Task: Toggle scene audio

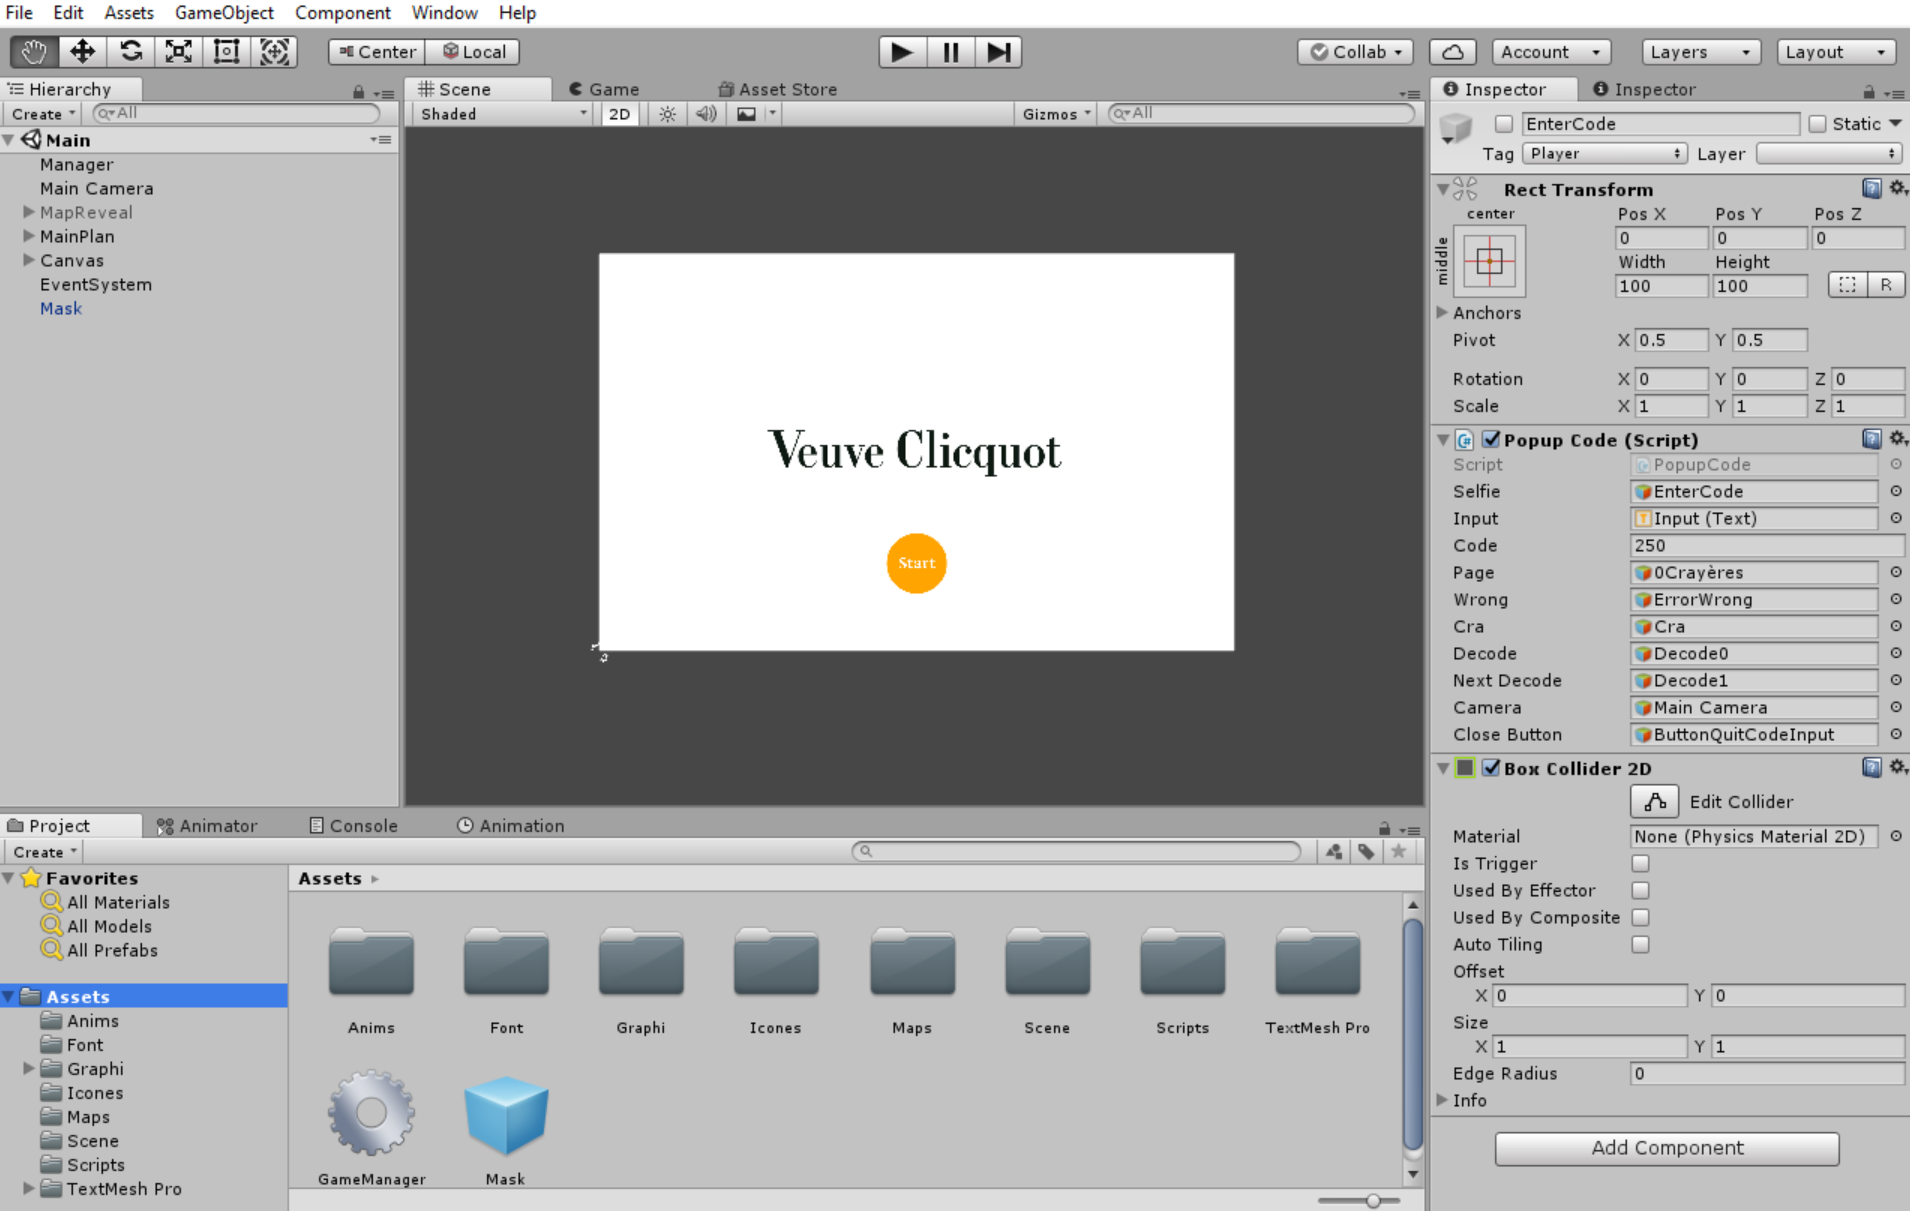Action: (x=706, y=114)
